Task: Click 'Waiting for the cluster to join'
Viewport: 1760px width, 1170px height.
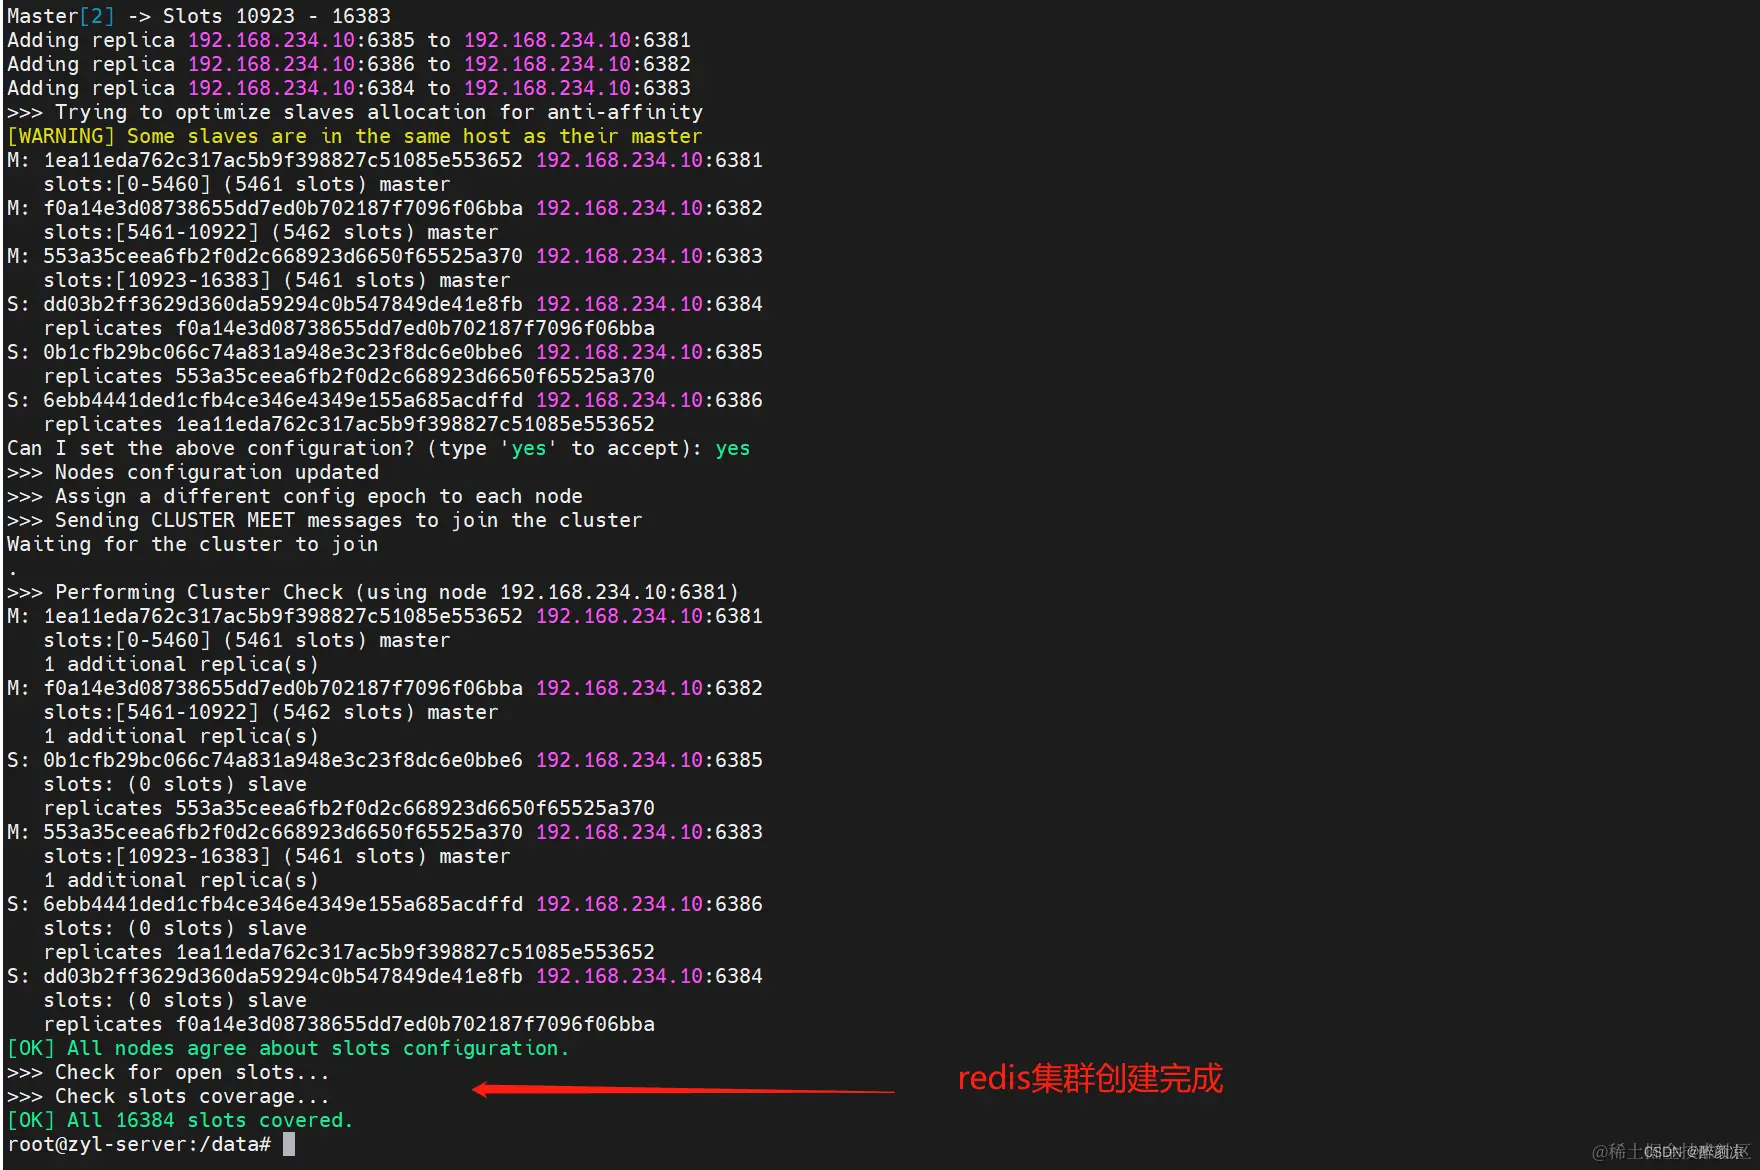Action: coord(193,544)
